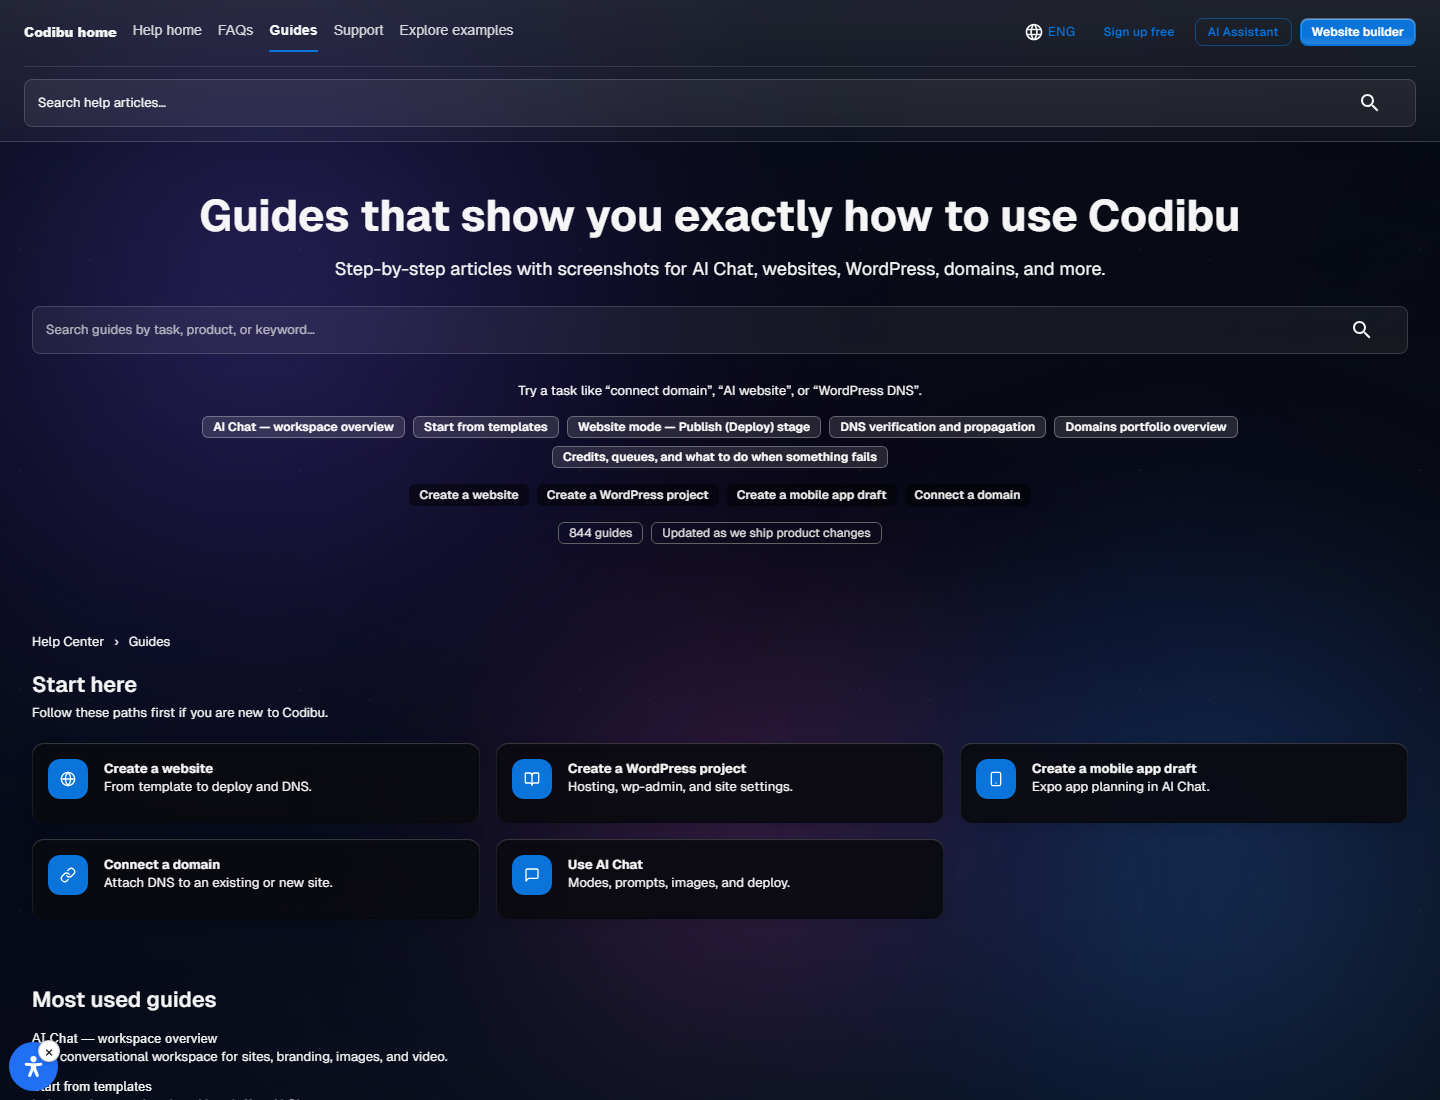Select Credits, queues chip
This screenshot has height=1100, width=1440.
click(720, 457)
